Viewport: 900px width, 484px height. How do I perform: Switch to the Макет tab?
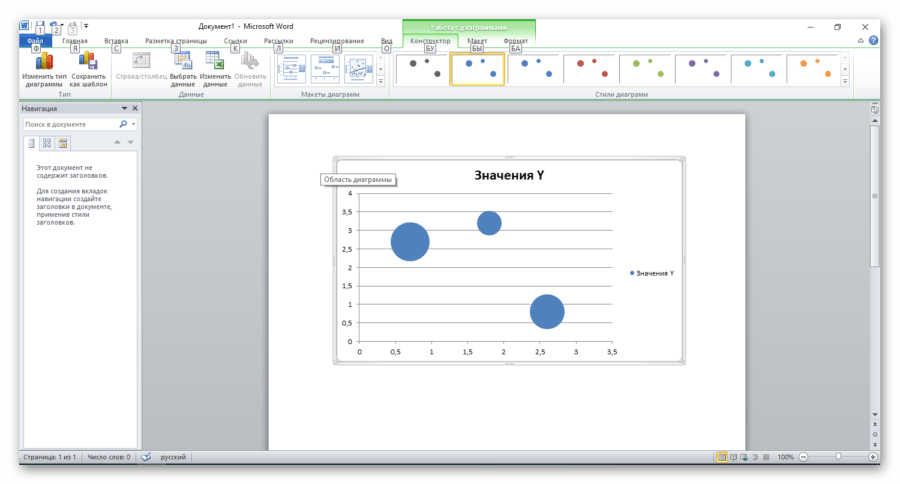(x=477, y=41)
